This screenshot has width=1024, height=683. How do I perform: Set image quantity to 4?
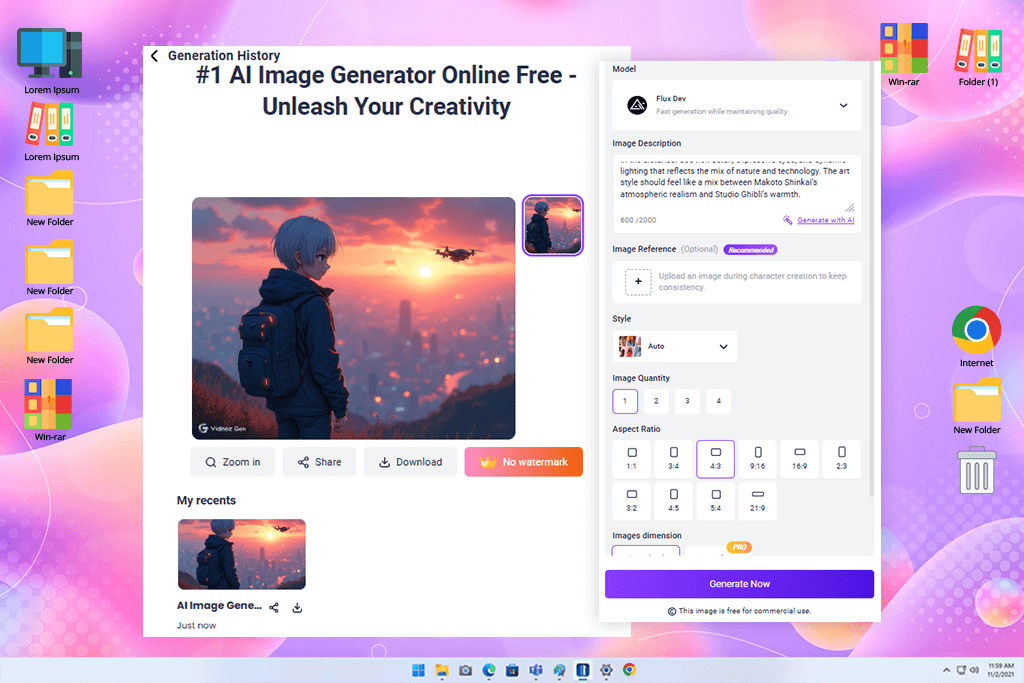coord(718,401)
